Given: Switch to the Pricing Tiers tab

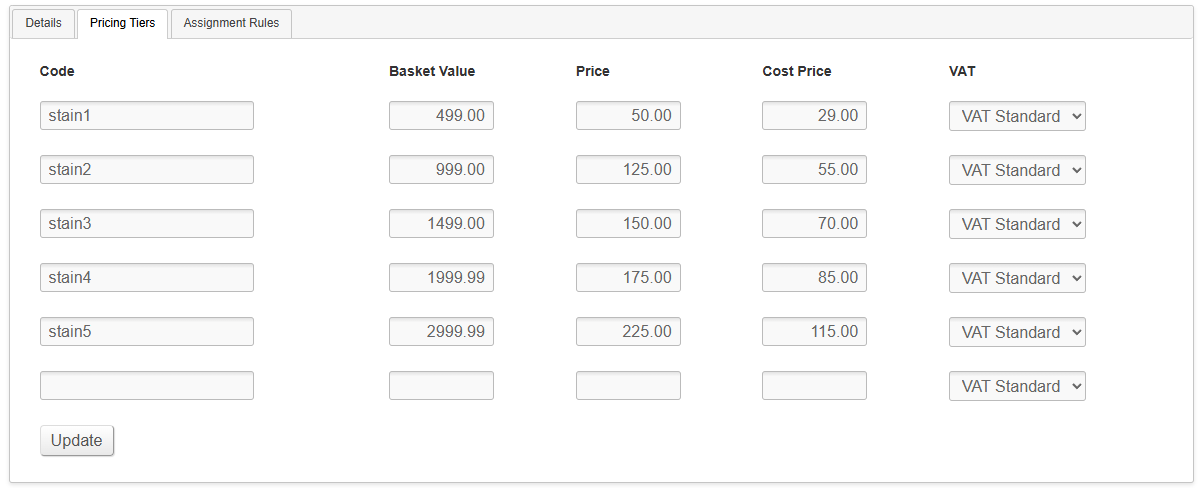Looking at the screenshot, I should click(x=122, y=23).
